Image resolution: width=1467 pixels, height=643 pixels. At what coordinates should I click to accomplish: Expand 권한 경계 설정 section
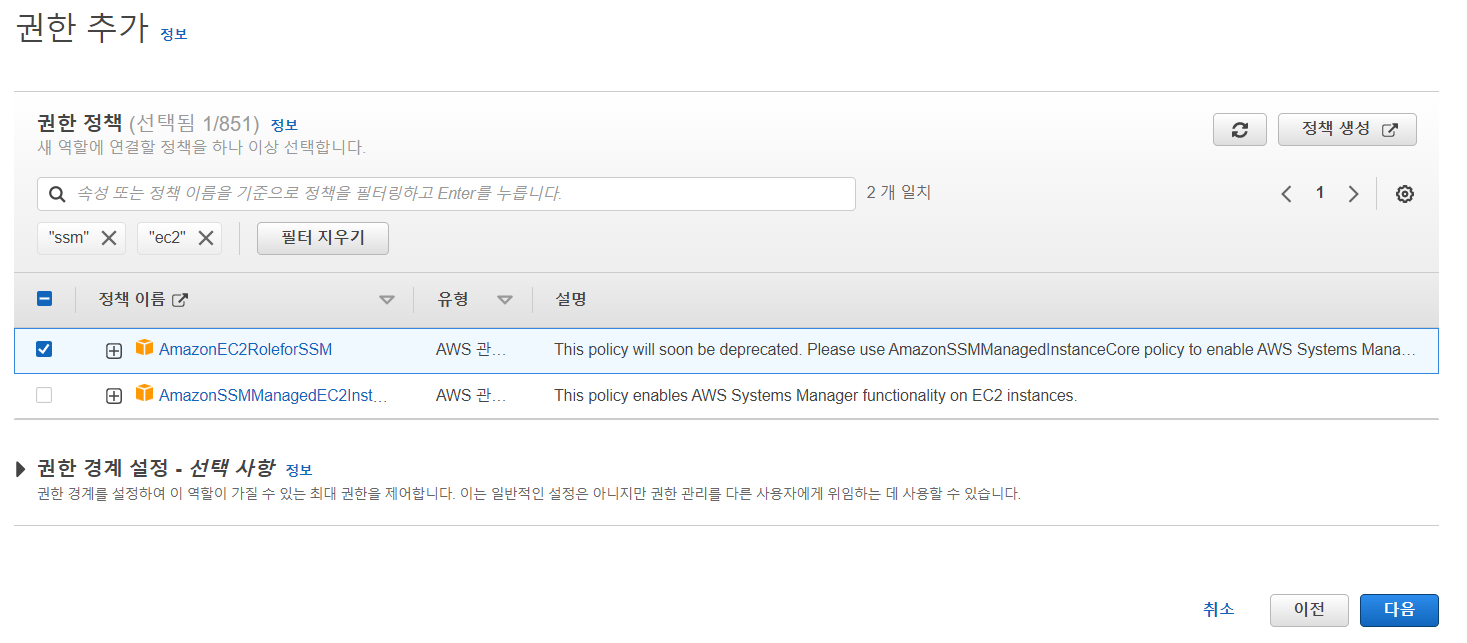[22, 469]
